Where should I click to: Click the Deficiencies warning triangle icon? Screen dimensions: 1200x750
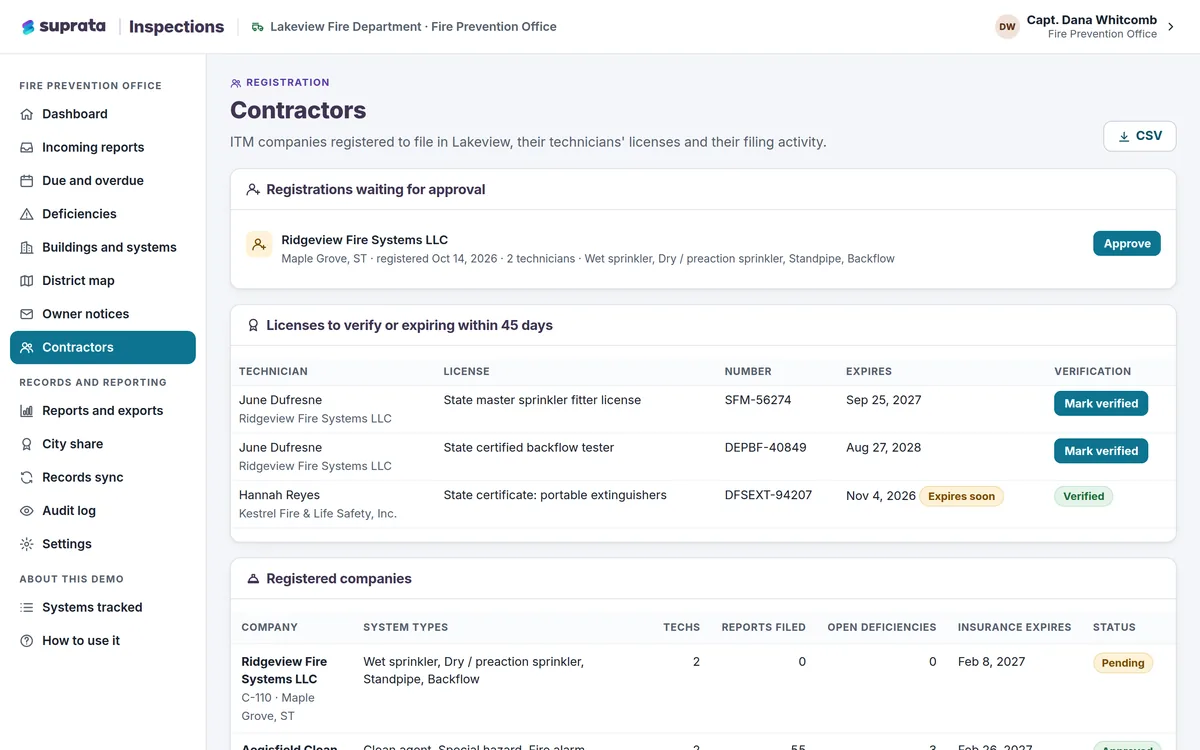(x=27, y=214)
